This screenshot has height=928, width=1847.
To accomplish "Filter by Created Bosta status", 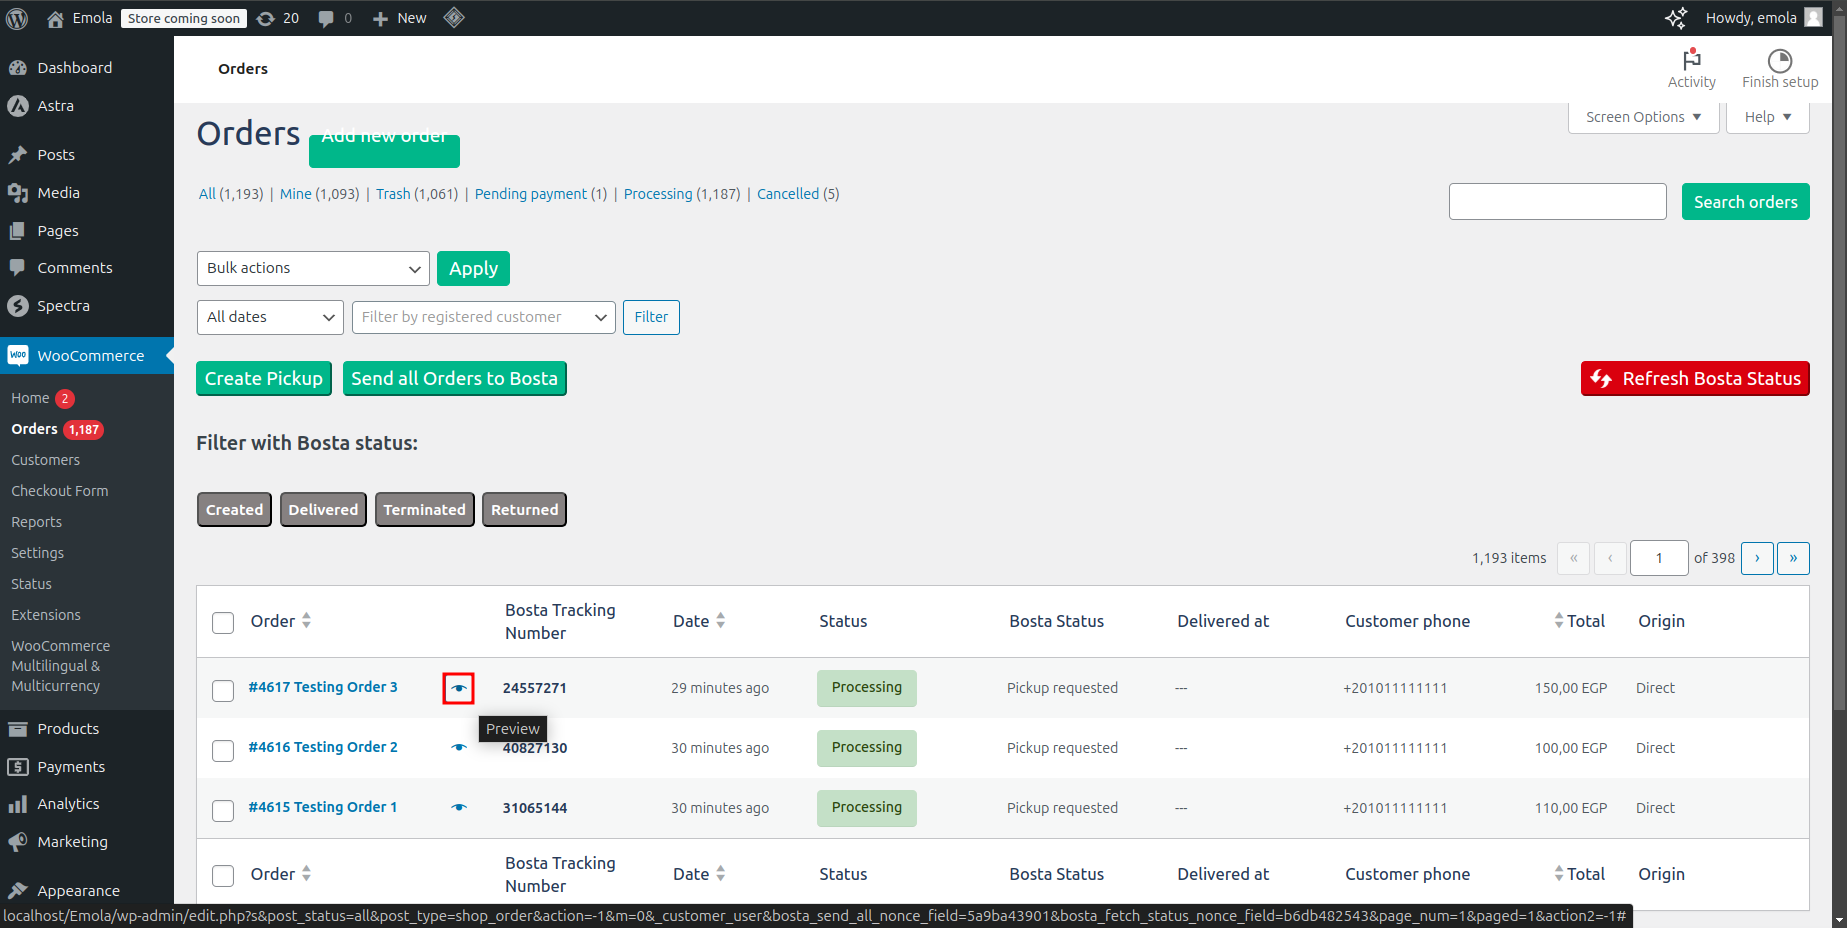I will coord(234,510).
